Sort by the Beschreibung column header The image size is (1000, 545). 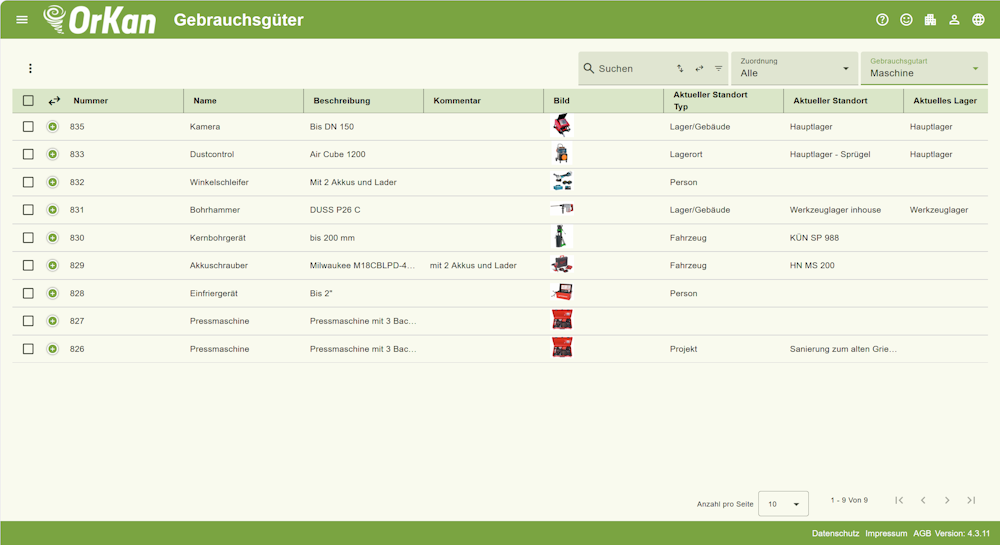tap(342, 101)
